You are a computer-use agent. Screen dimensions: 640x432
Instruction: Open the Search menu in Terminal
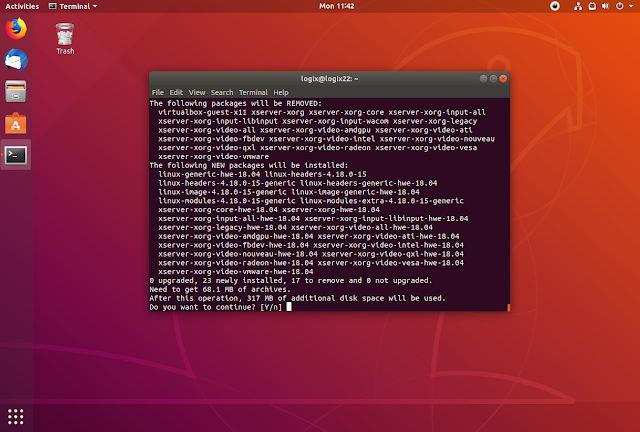click(222, 92)
